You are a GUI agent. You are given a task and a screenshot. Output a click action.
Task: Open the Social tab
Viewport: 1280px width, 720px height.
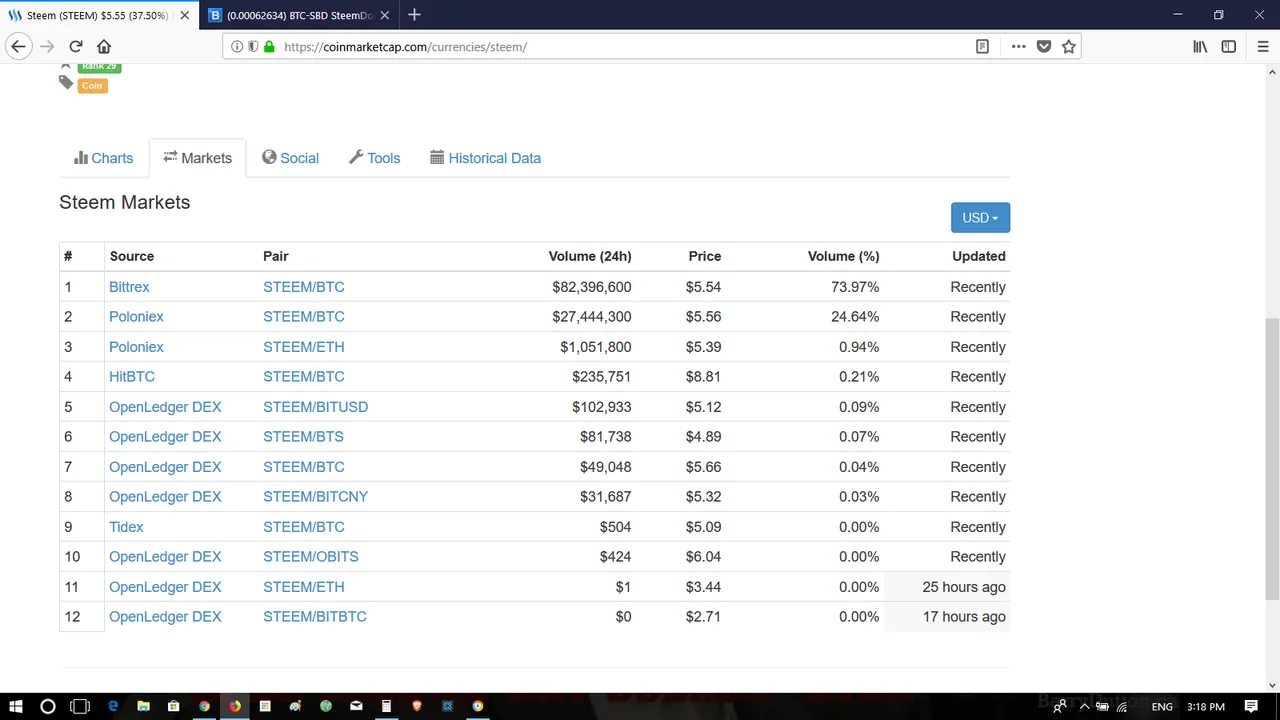click(290, 158)
